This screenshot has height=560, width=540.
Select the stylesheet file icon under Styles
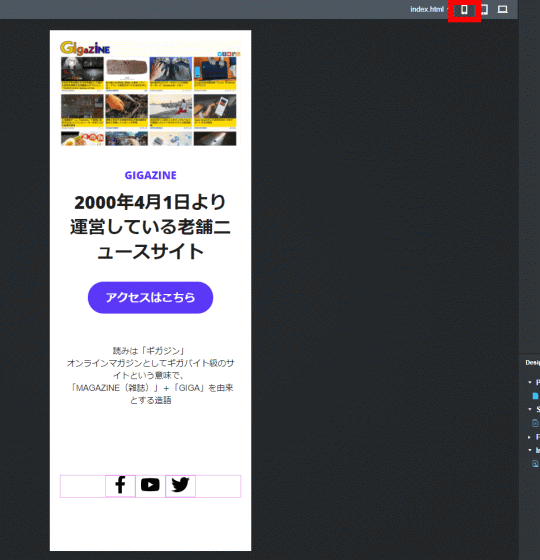tap(535, 423)
